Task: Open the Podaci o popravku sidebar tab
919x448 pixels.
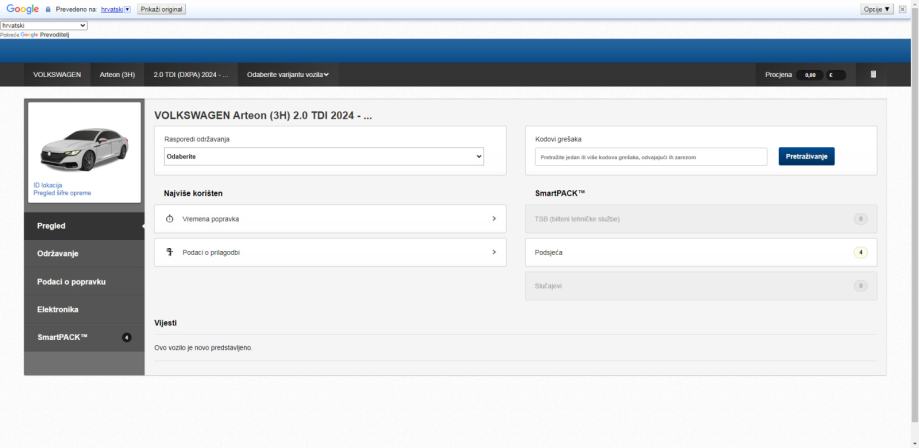Action: (x=84, y=281)
